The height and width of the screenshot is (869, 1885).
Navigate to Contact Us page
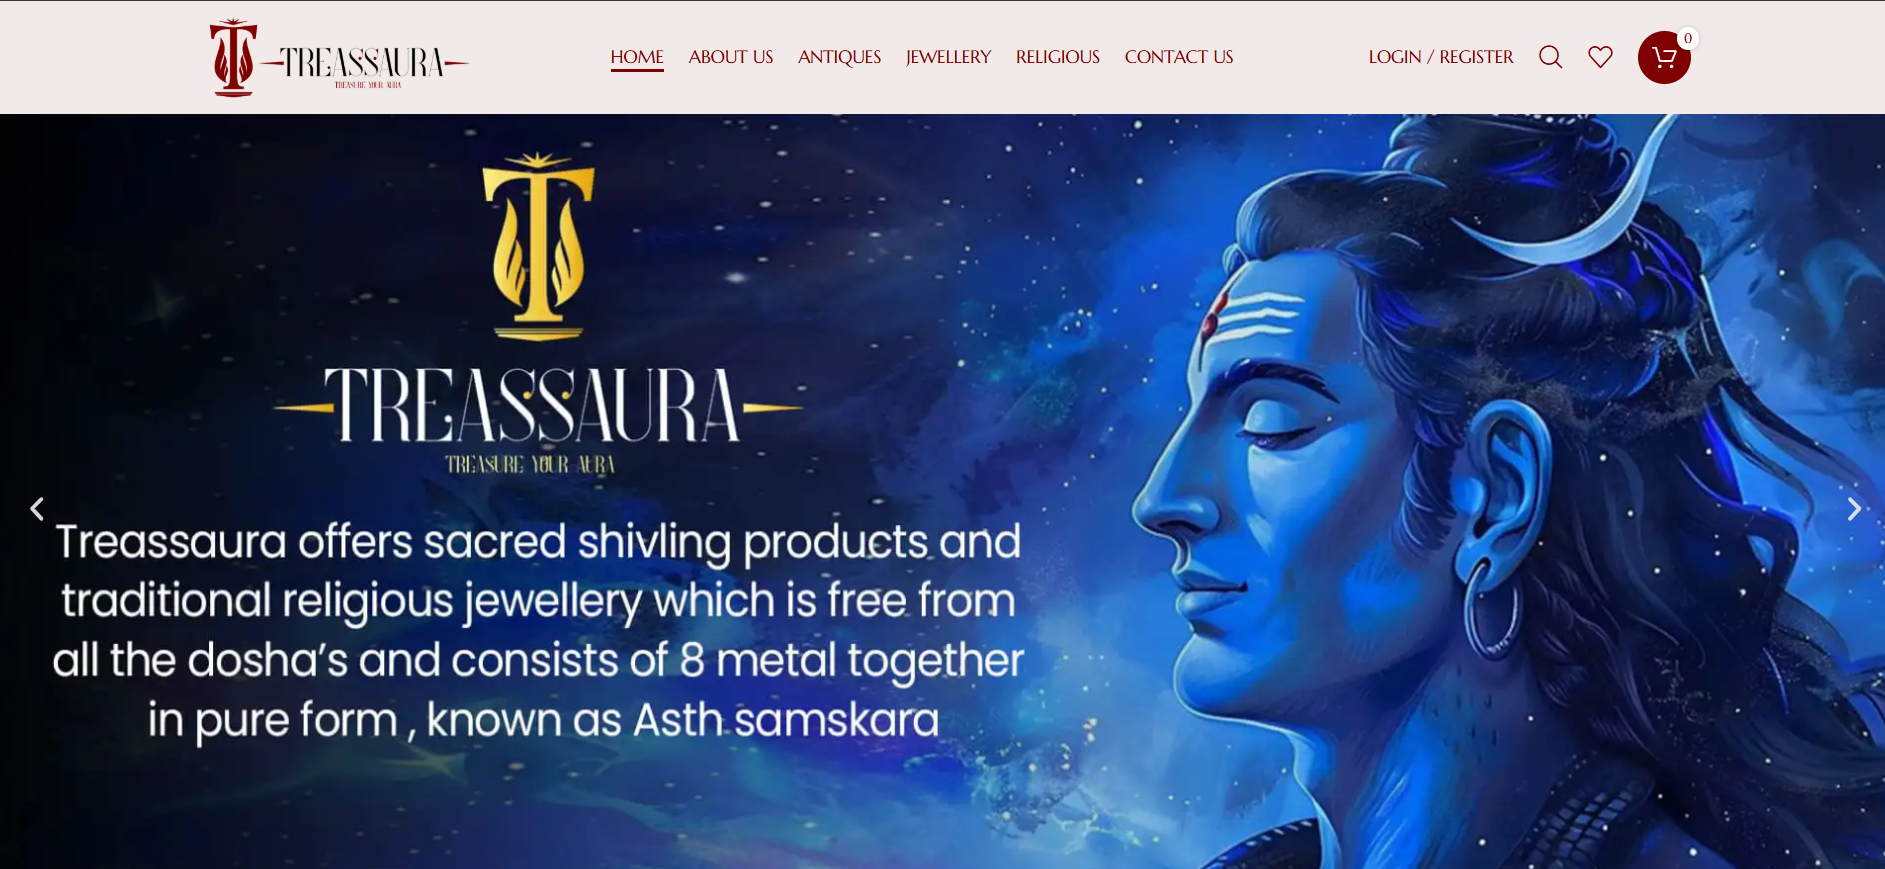pos(1179,57)
